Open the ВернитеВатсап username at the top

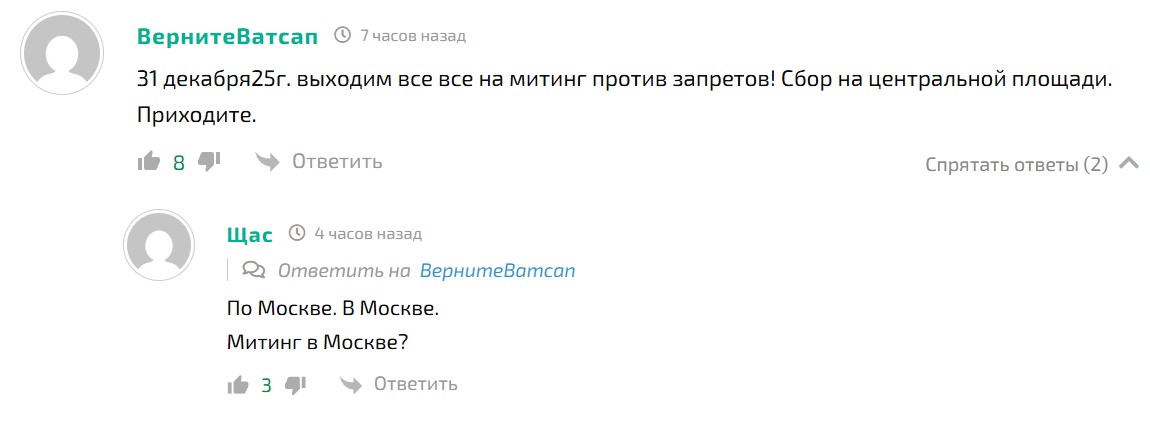pos(227,36)
